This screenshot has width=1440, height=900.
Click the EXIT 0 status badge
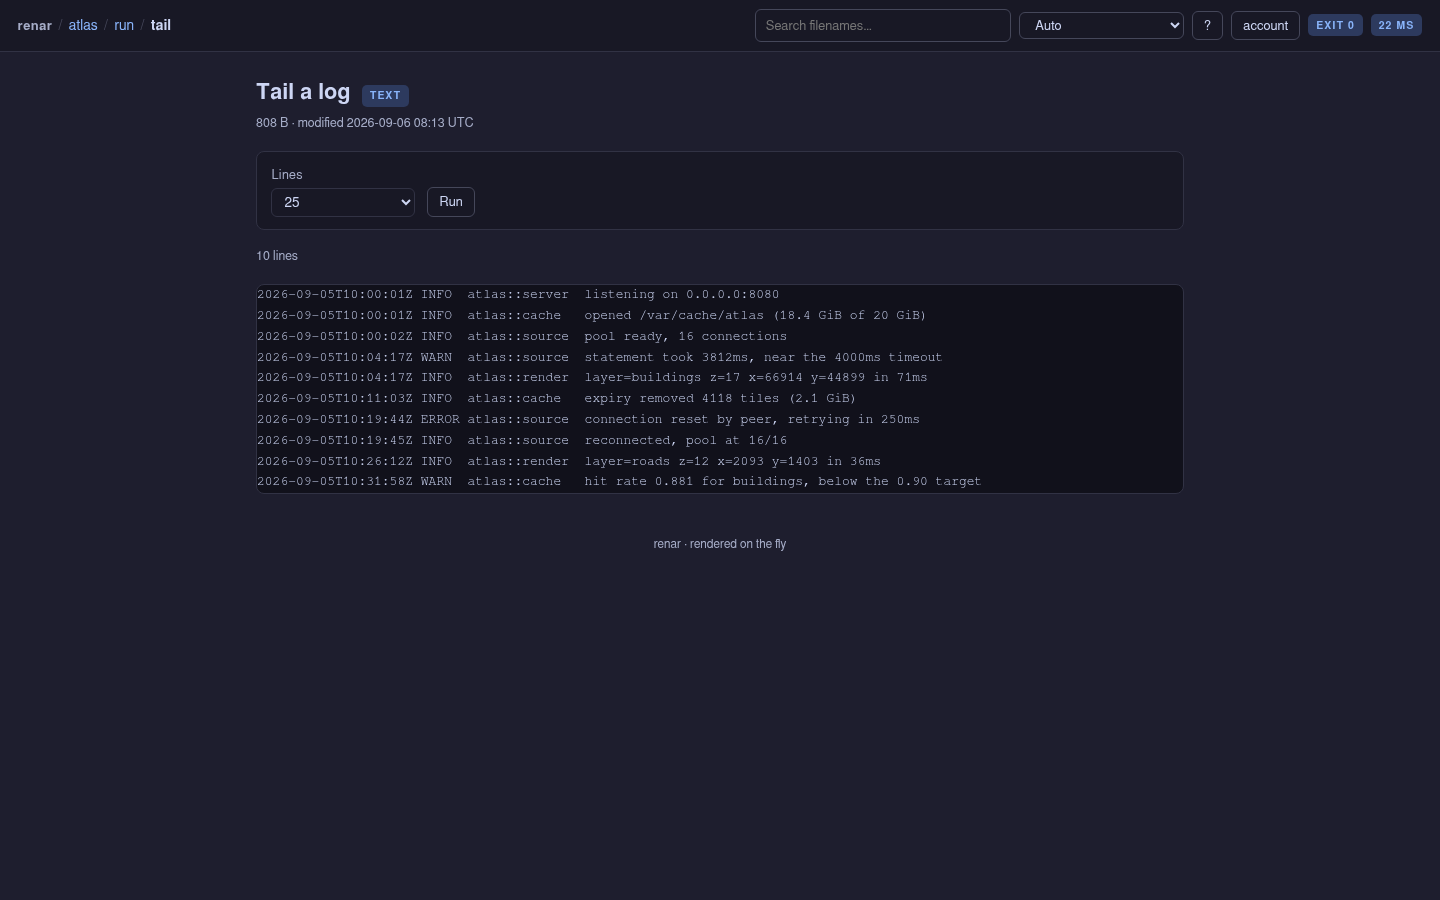[x=1335, y=25]
